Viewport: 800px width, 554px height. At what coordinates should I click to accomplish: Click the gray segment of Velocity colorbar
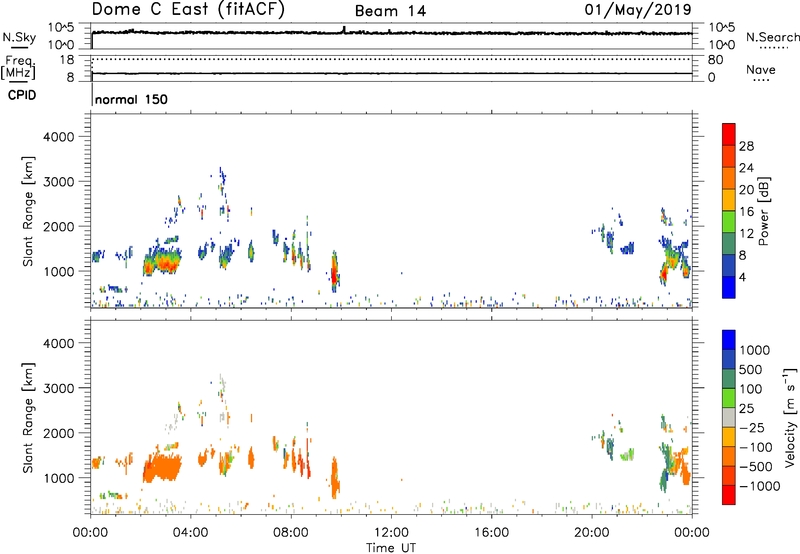tap(729, 417)
